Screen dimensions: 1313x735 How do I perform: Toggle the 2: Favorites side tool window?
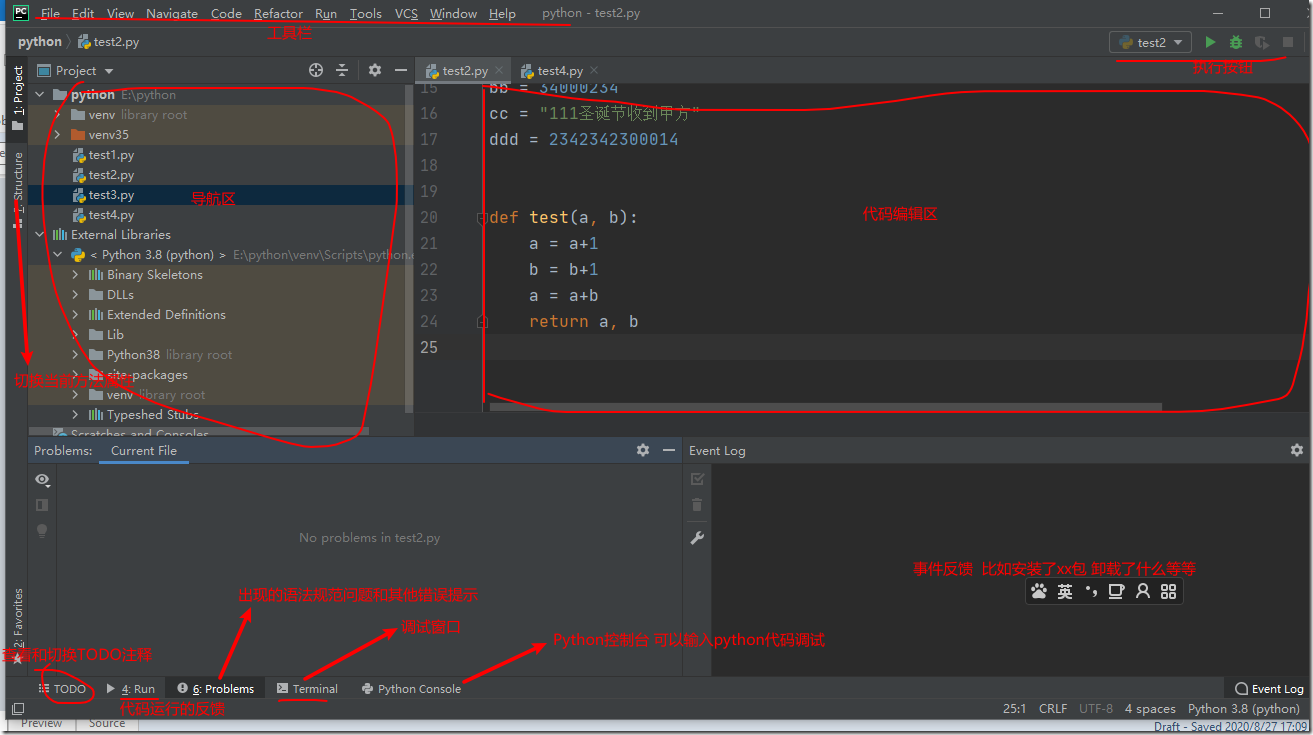click(x=17, y=625)
